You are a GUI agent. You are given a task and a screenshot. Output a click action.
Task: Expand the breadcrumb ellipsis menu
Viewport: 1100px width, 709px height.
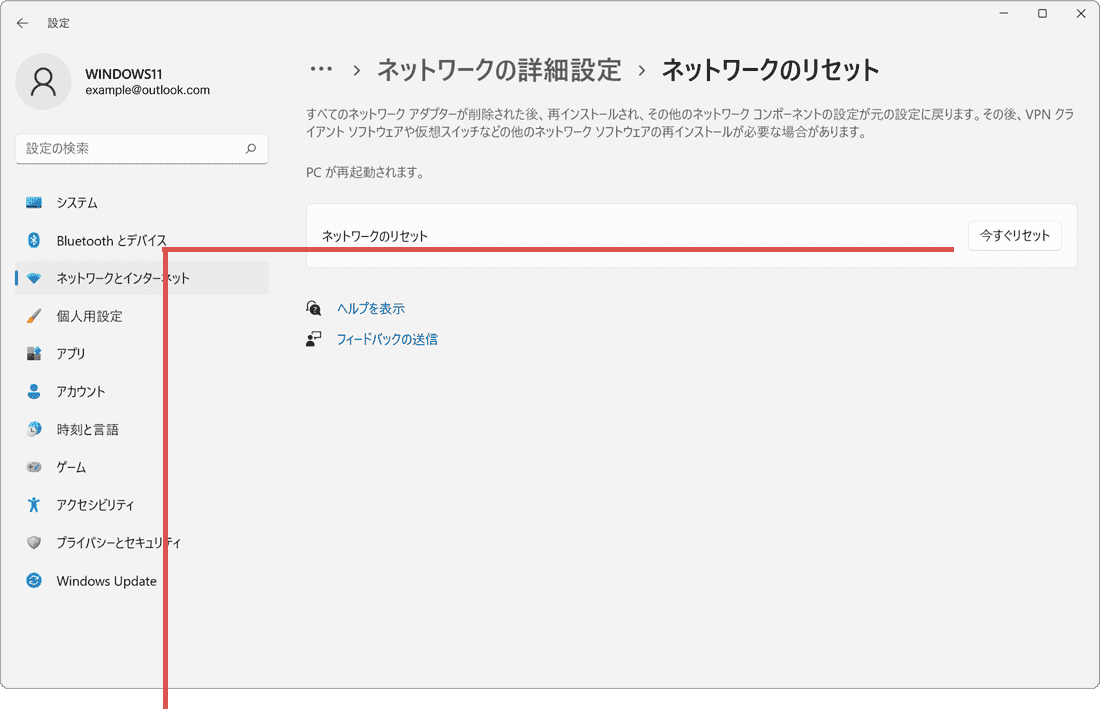322,68
